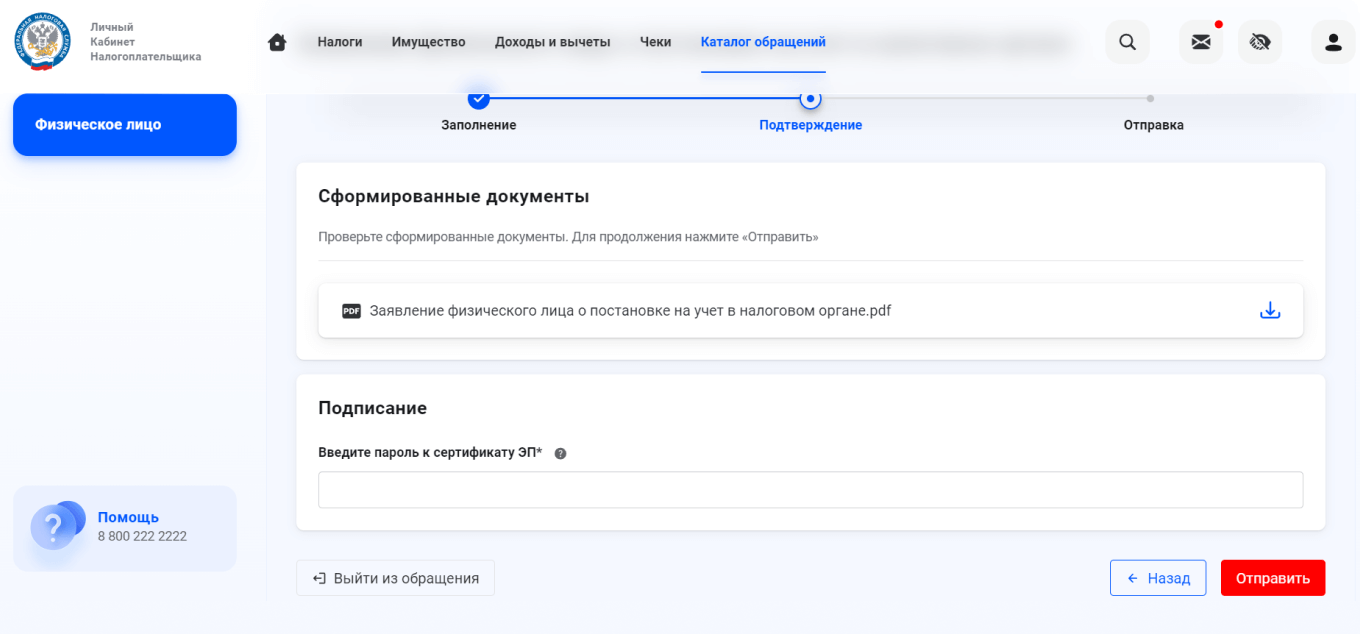Open user profile icon
The height and width of the screenshot is (634, 1360).
1333,42
